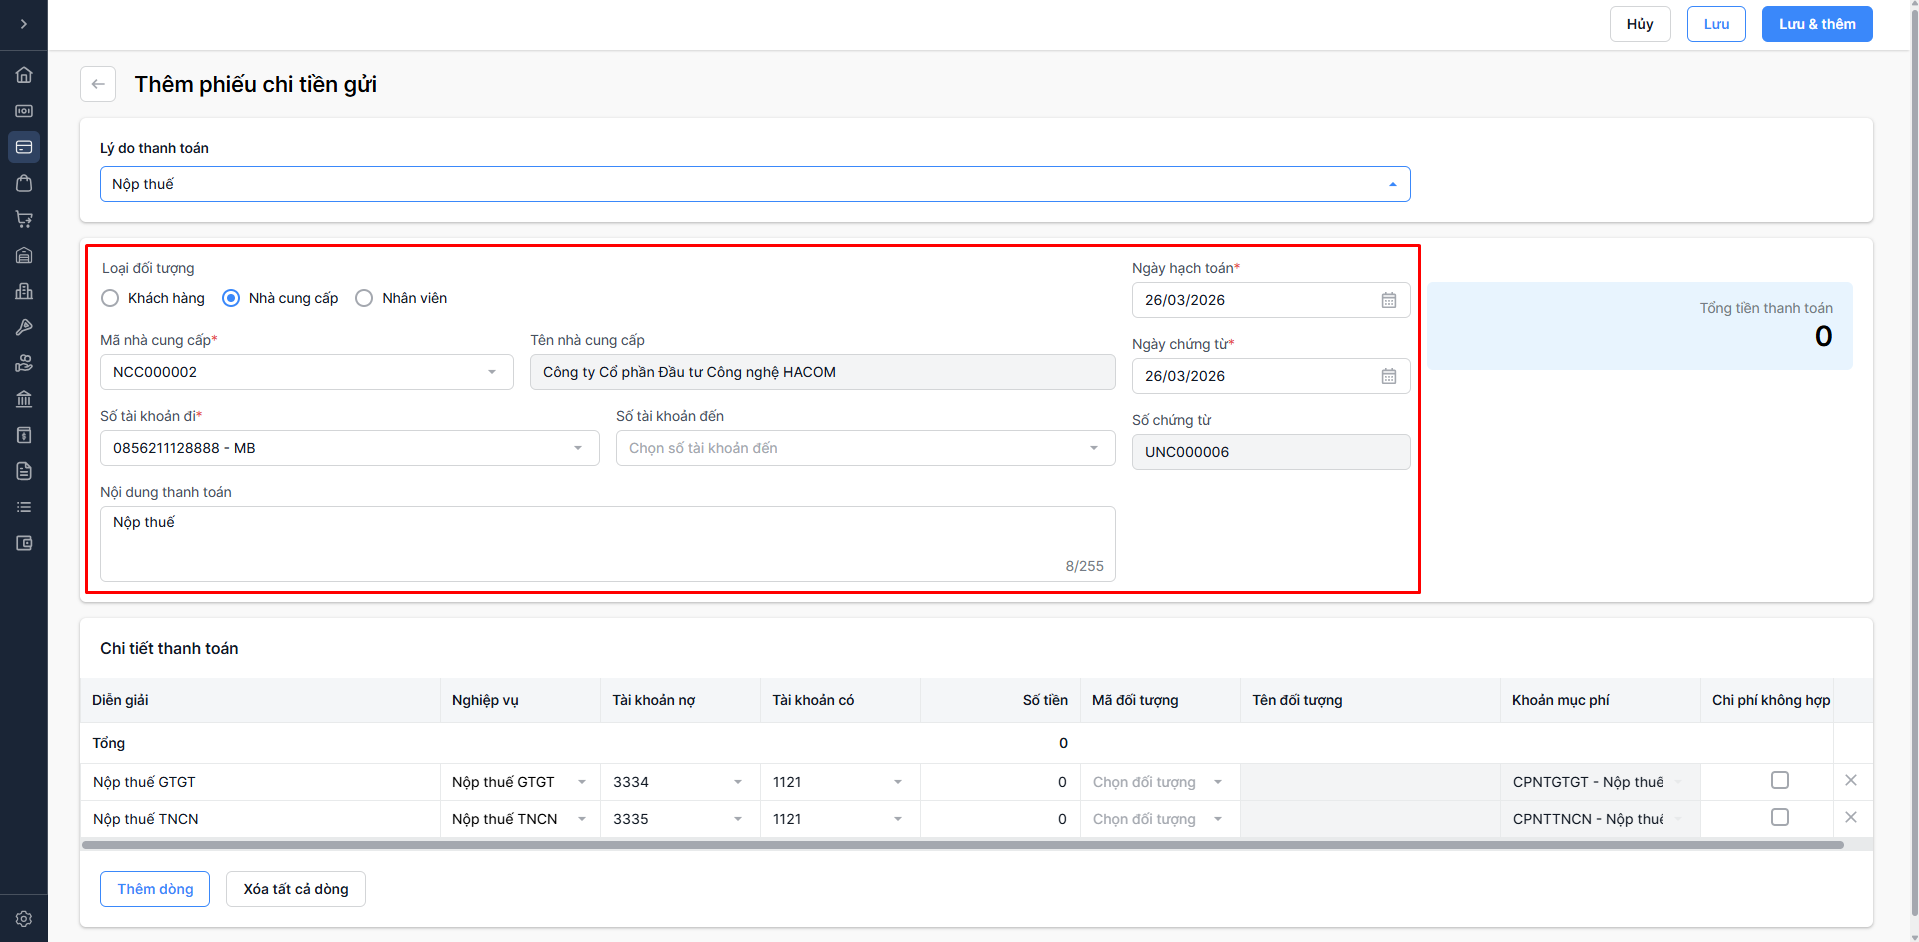
Task: Delete the Nộp thuế GTGT row
Action: (x=1850, y=780)
